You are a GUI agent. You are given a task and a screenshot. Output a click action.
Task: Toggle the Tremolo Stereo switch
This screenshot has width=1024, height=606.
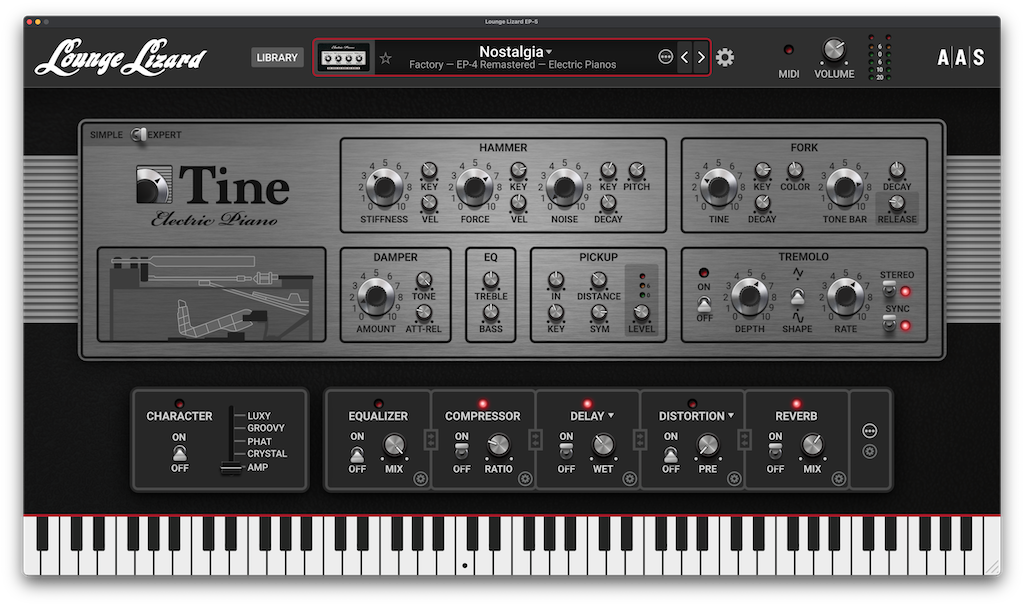pyautogui.click(x=889, y=288)
